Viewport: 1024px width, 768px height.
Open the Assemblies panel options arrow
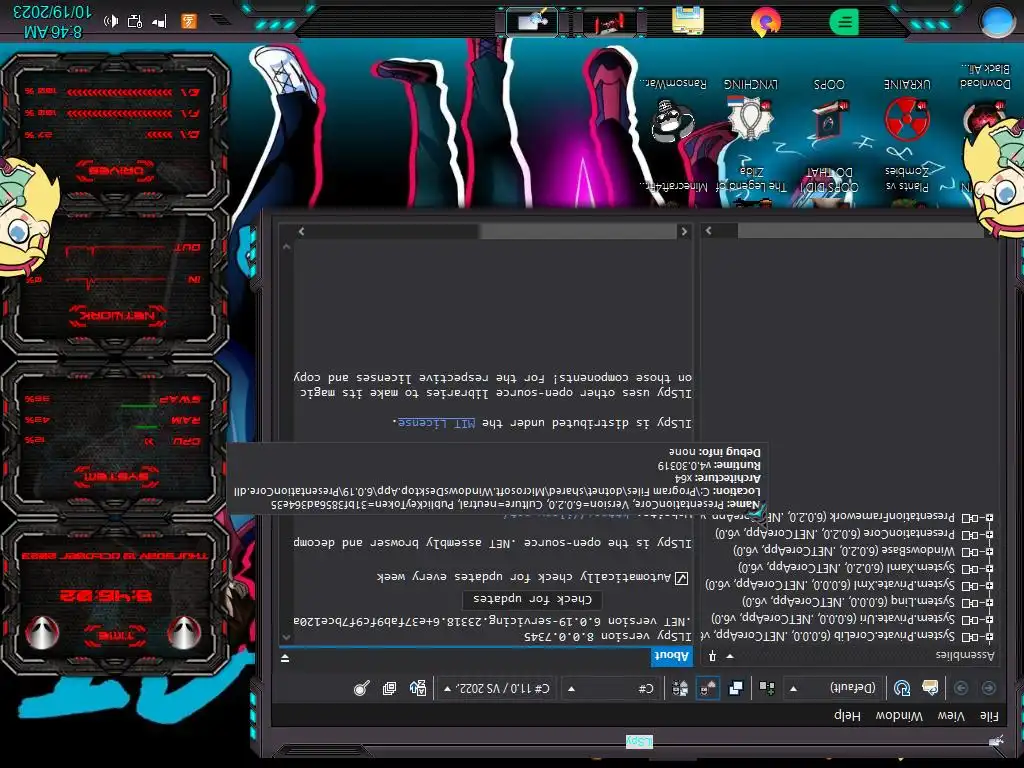tap(730, 656)
